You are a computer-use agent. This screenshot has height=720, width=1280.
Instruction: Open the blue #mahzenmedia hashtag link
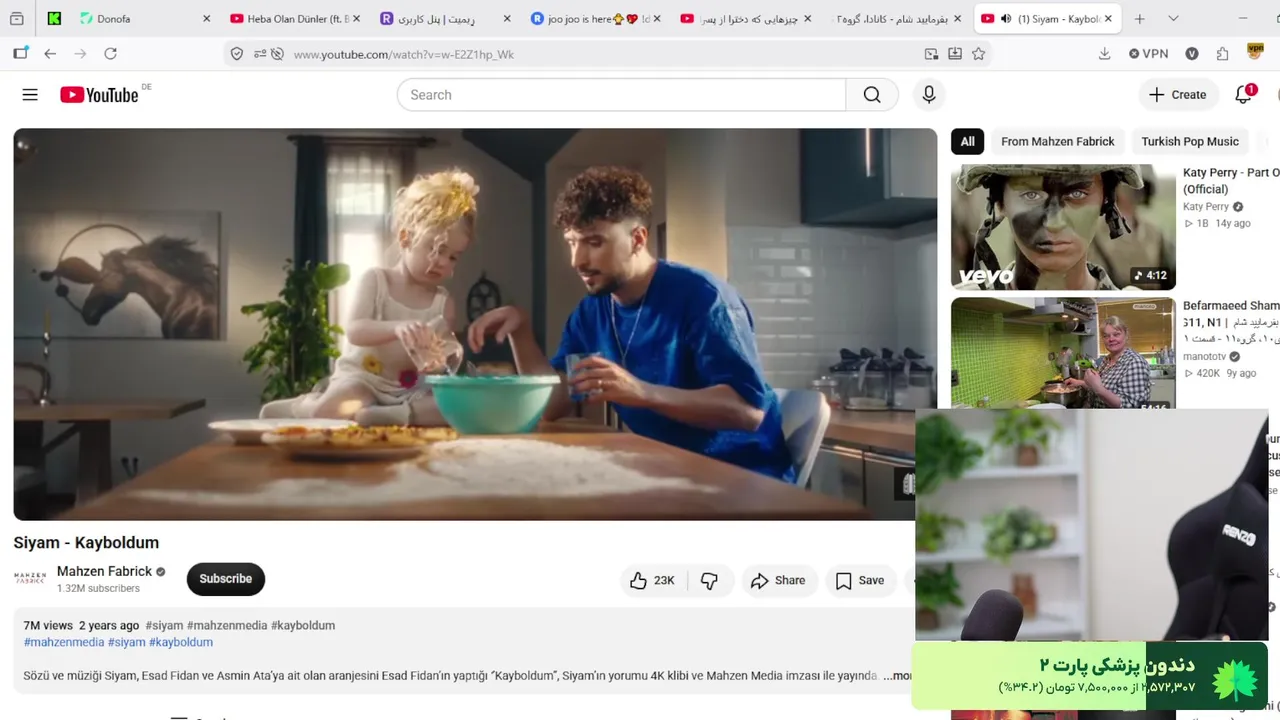pos(64,642)
